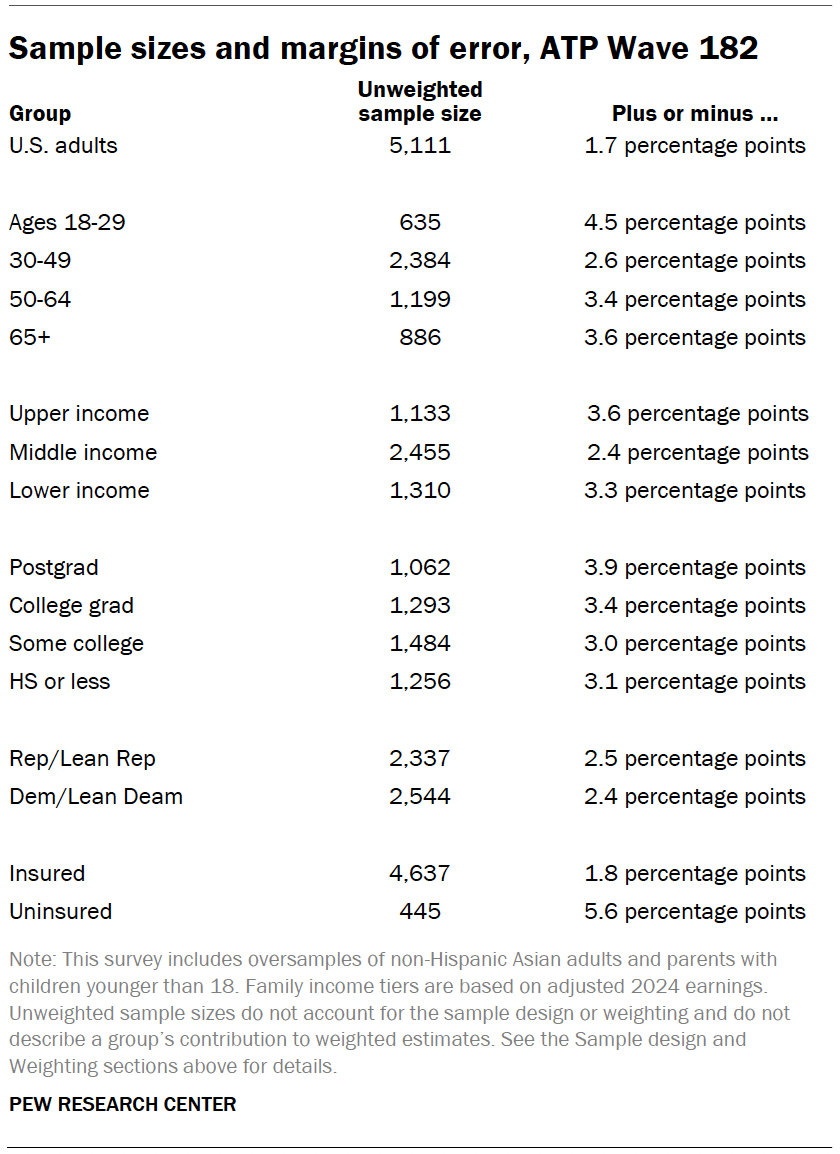
Task: Click the "Postgrad" row label
Action: pos(54,568)
